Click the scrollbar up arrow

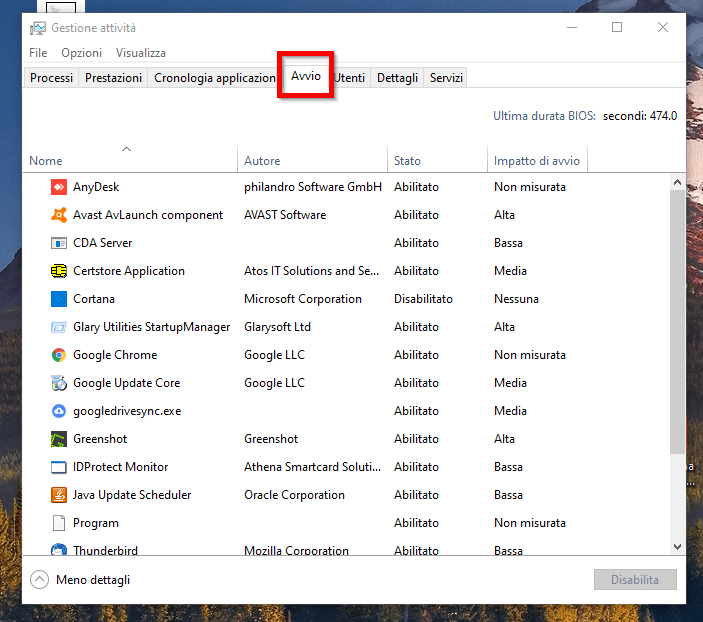(x=677, y=182)
